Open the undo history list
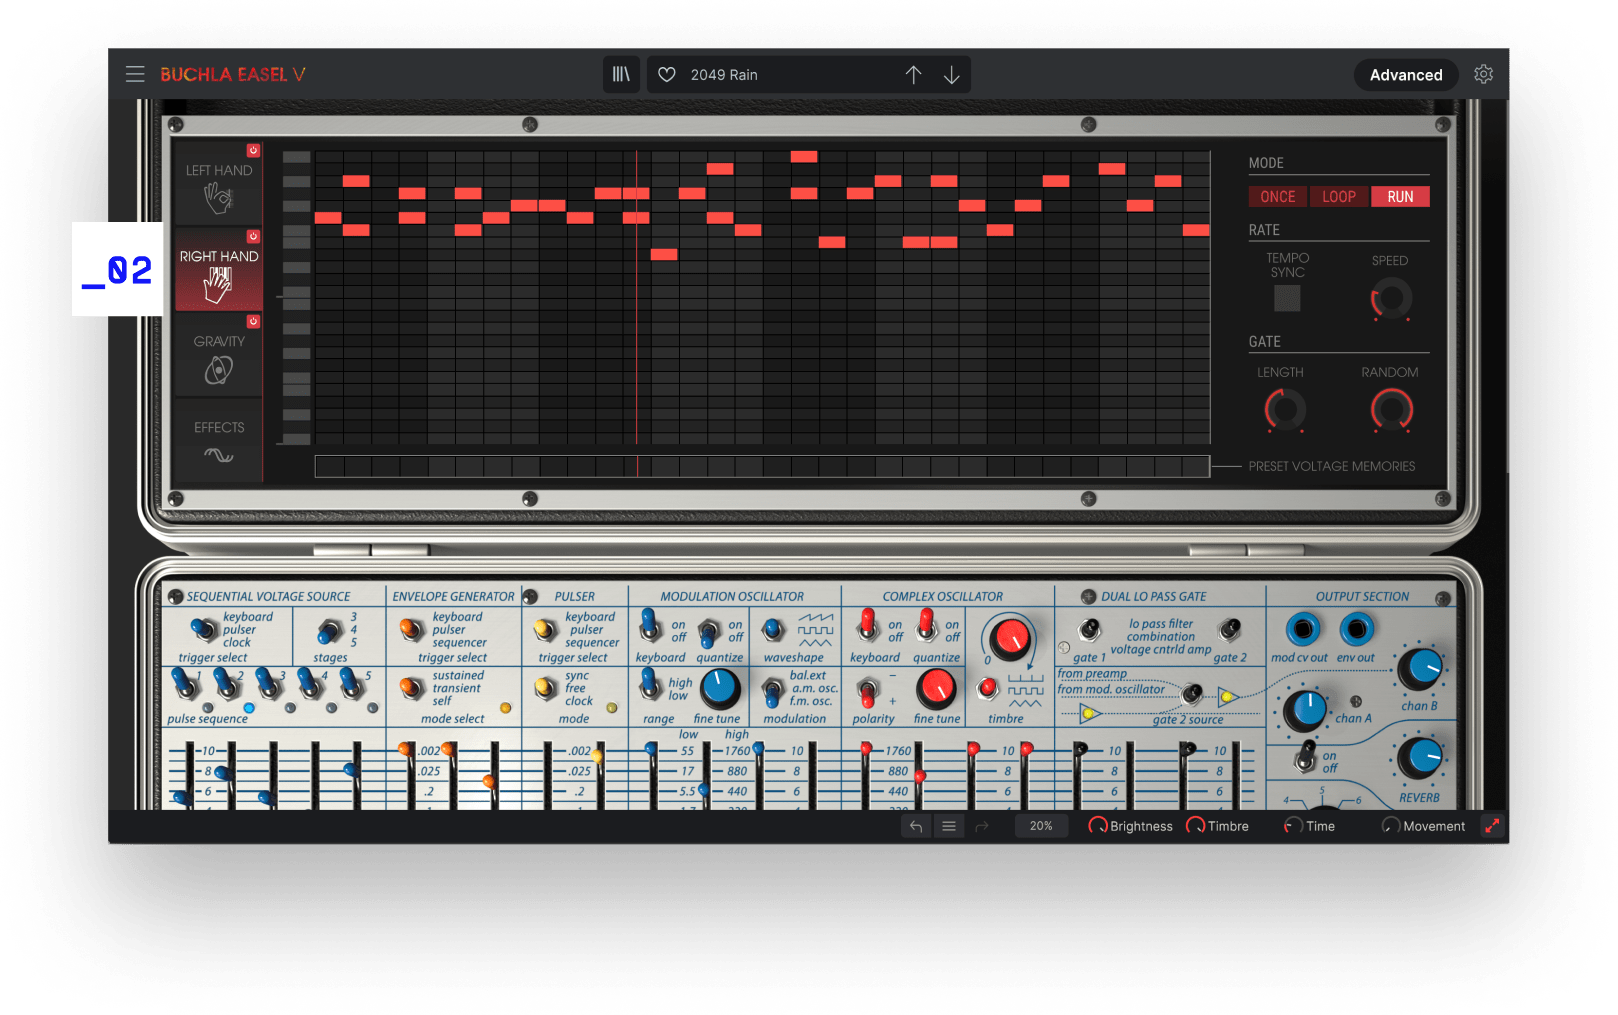The height and width of the screenshot is (1015, 1618). (949, 826)
